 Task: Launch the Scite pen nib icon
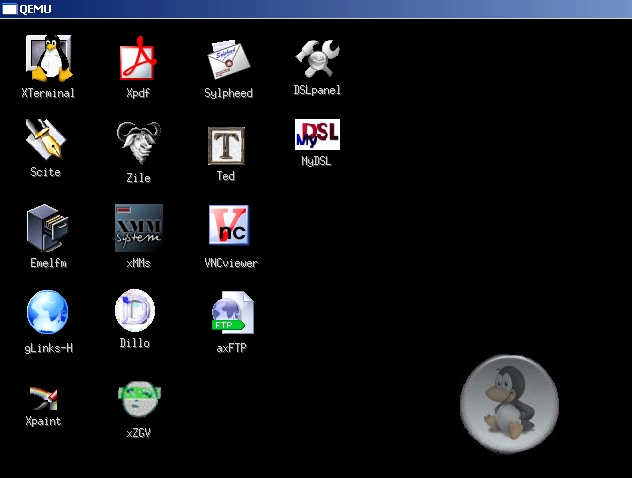click(x=45, y=139)
